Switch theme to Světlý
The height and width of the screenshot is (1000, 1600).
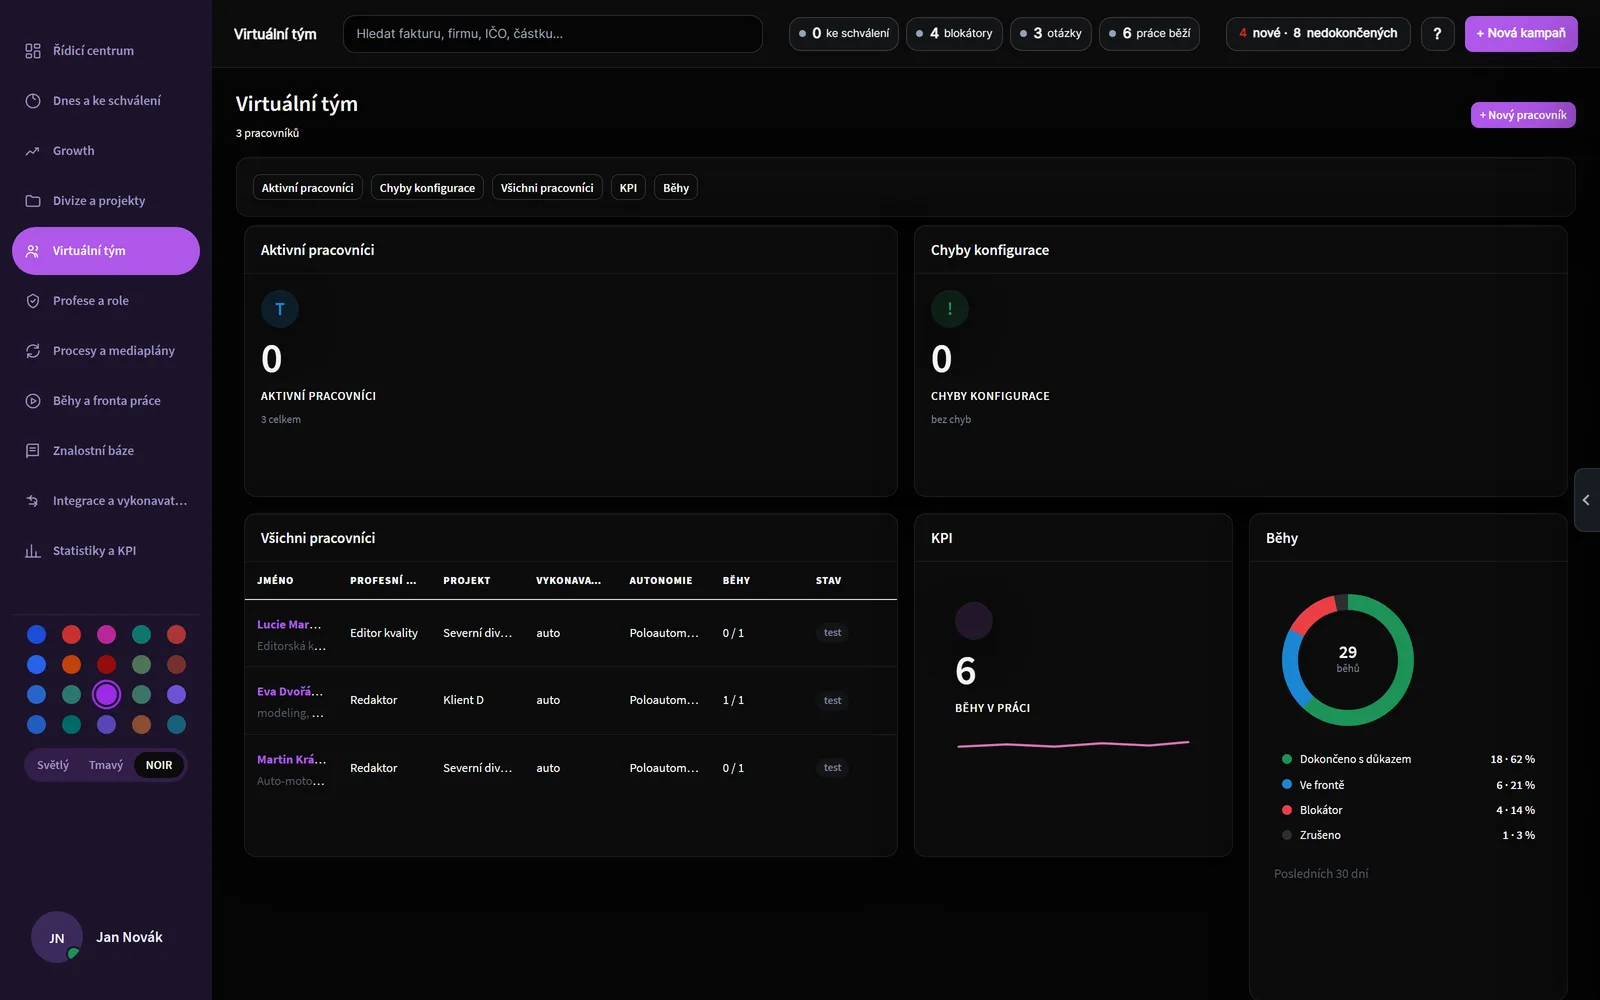point(53,765)
